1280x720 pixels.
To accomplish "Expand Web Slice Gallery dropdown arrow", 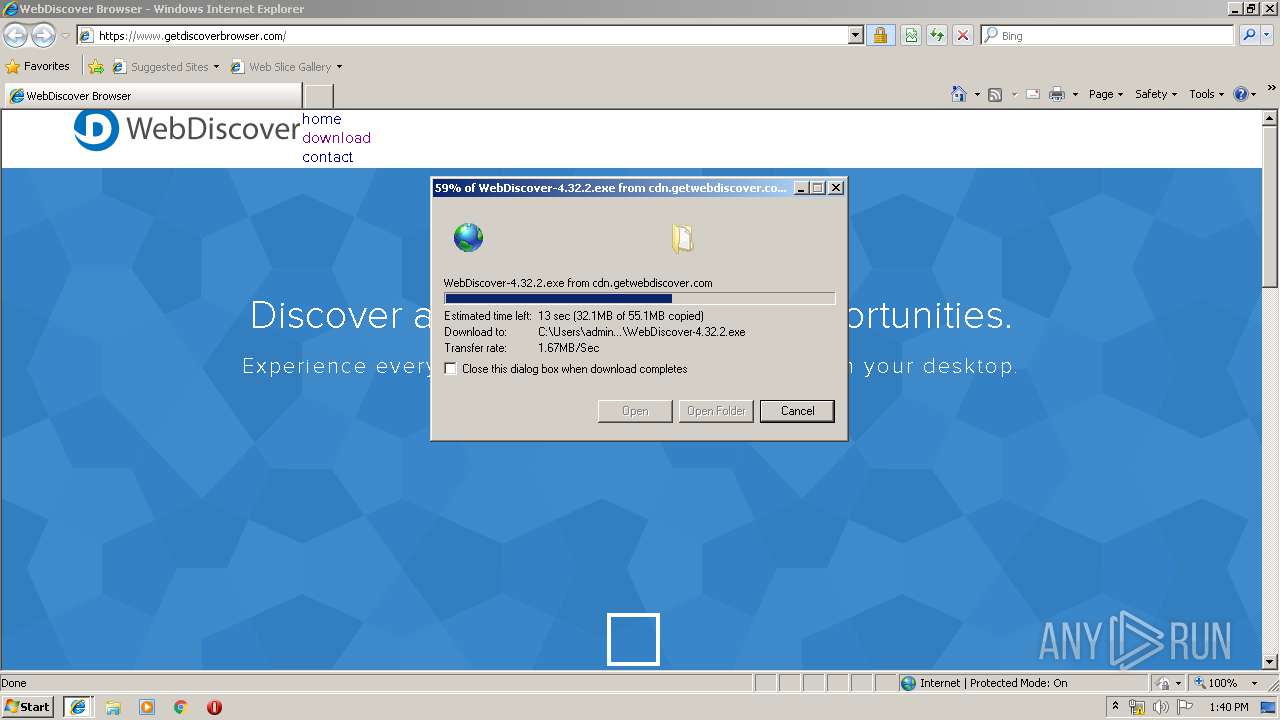I will point(339,67).
